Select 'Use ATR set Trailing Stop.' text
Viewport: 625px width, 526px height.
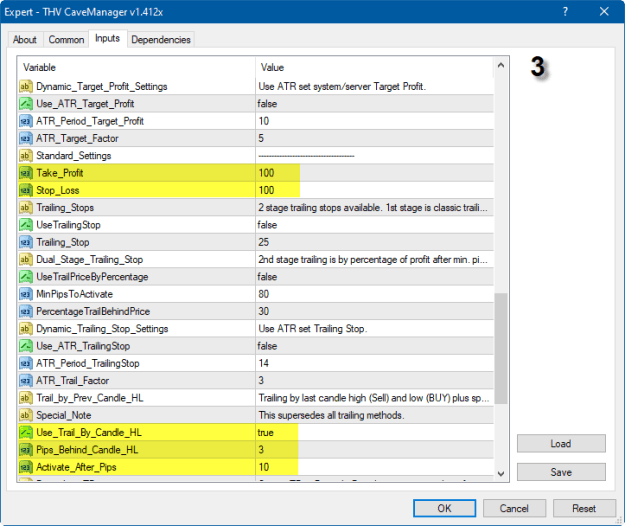point(313,329)
